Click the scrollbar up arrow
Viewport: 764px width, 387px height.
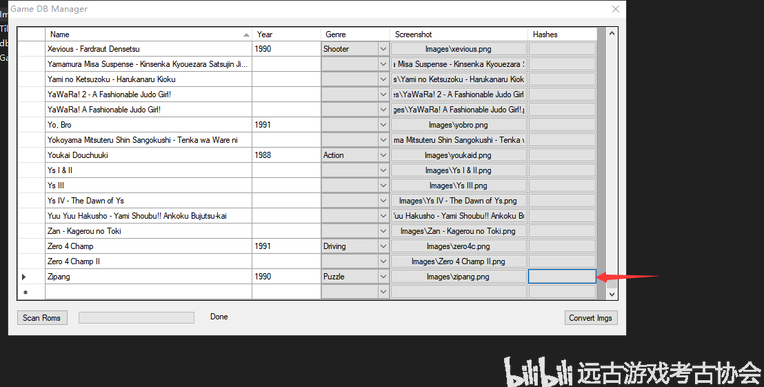611,34
